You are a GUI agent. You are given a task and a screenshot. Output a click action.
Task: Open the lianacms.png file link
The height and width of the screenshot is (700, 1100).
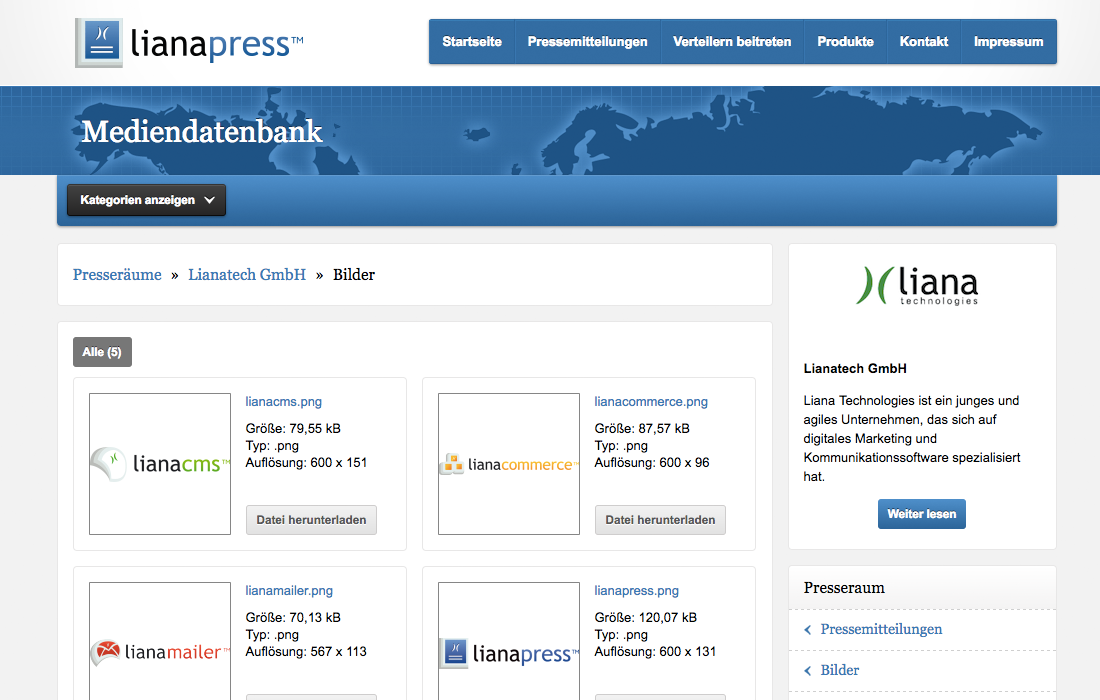(x=283, y=402)
